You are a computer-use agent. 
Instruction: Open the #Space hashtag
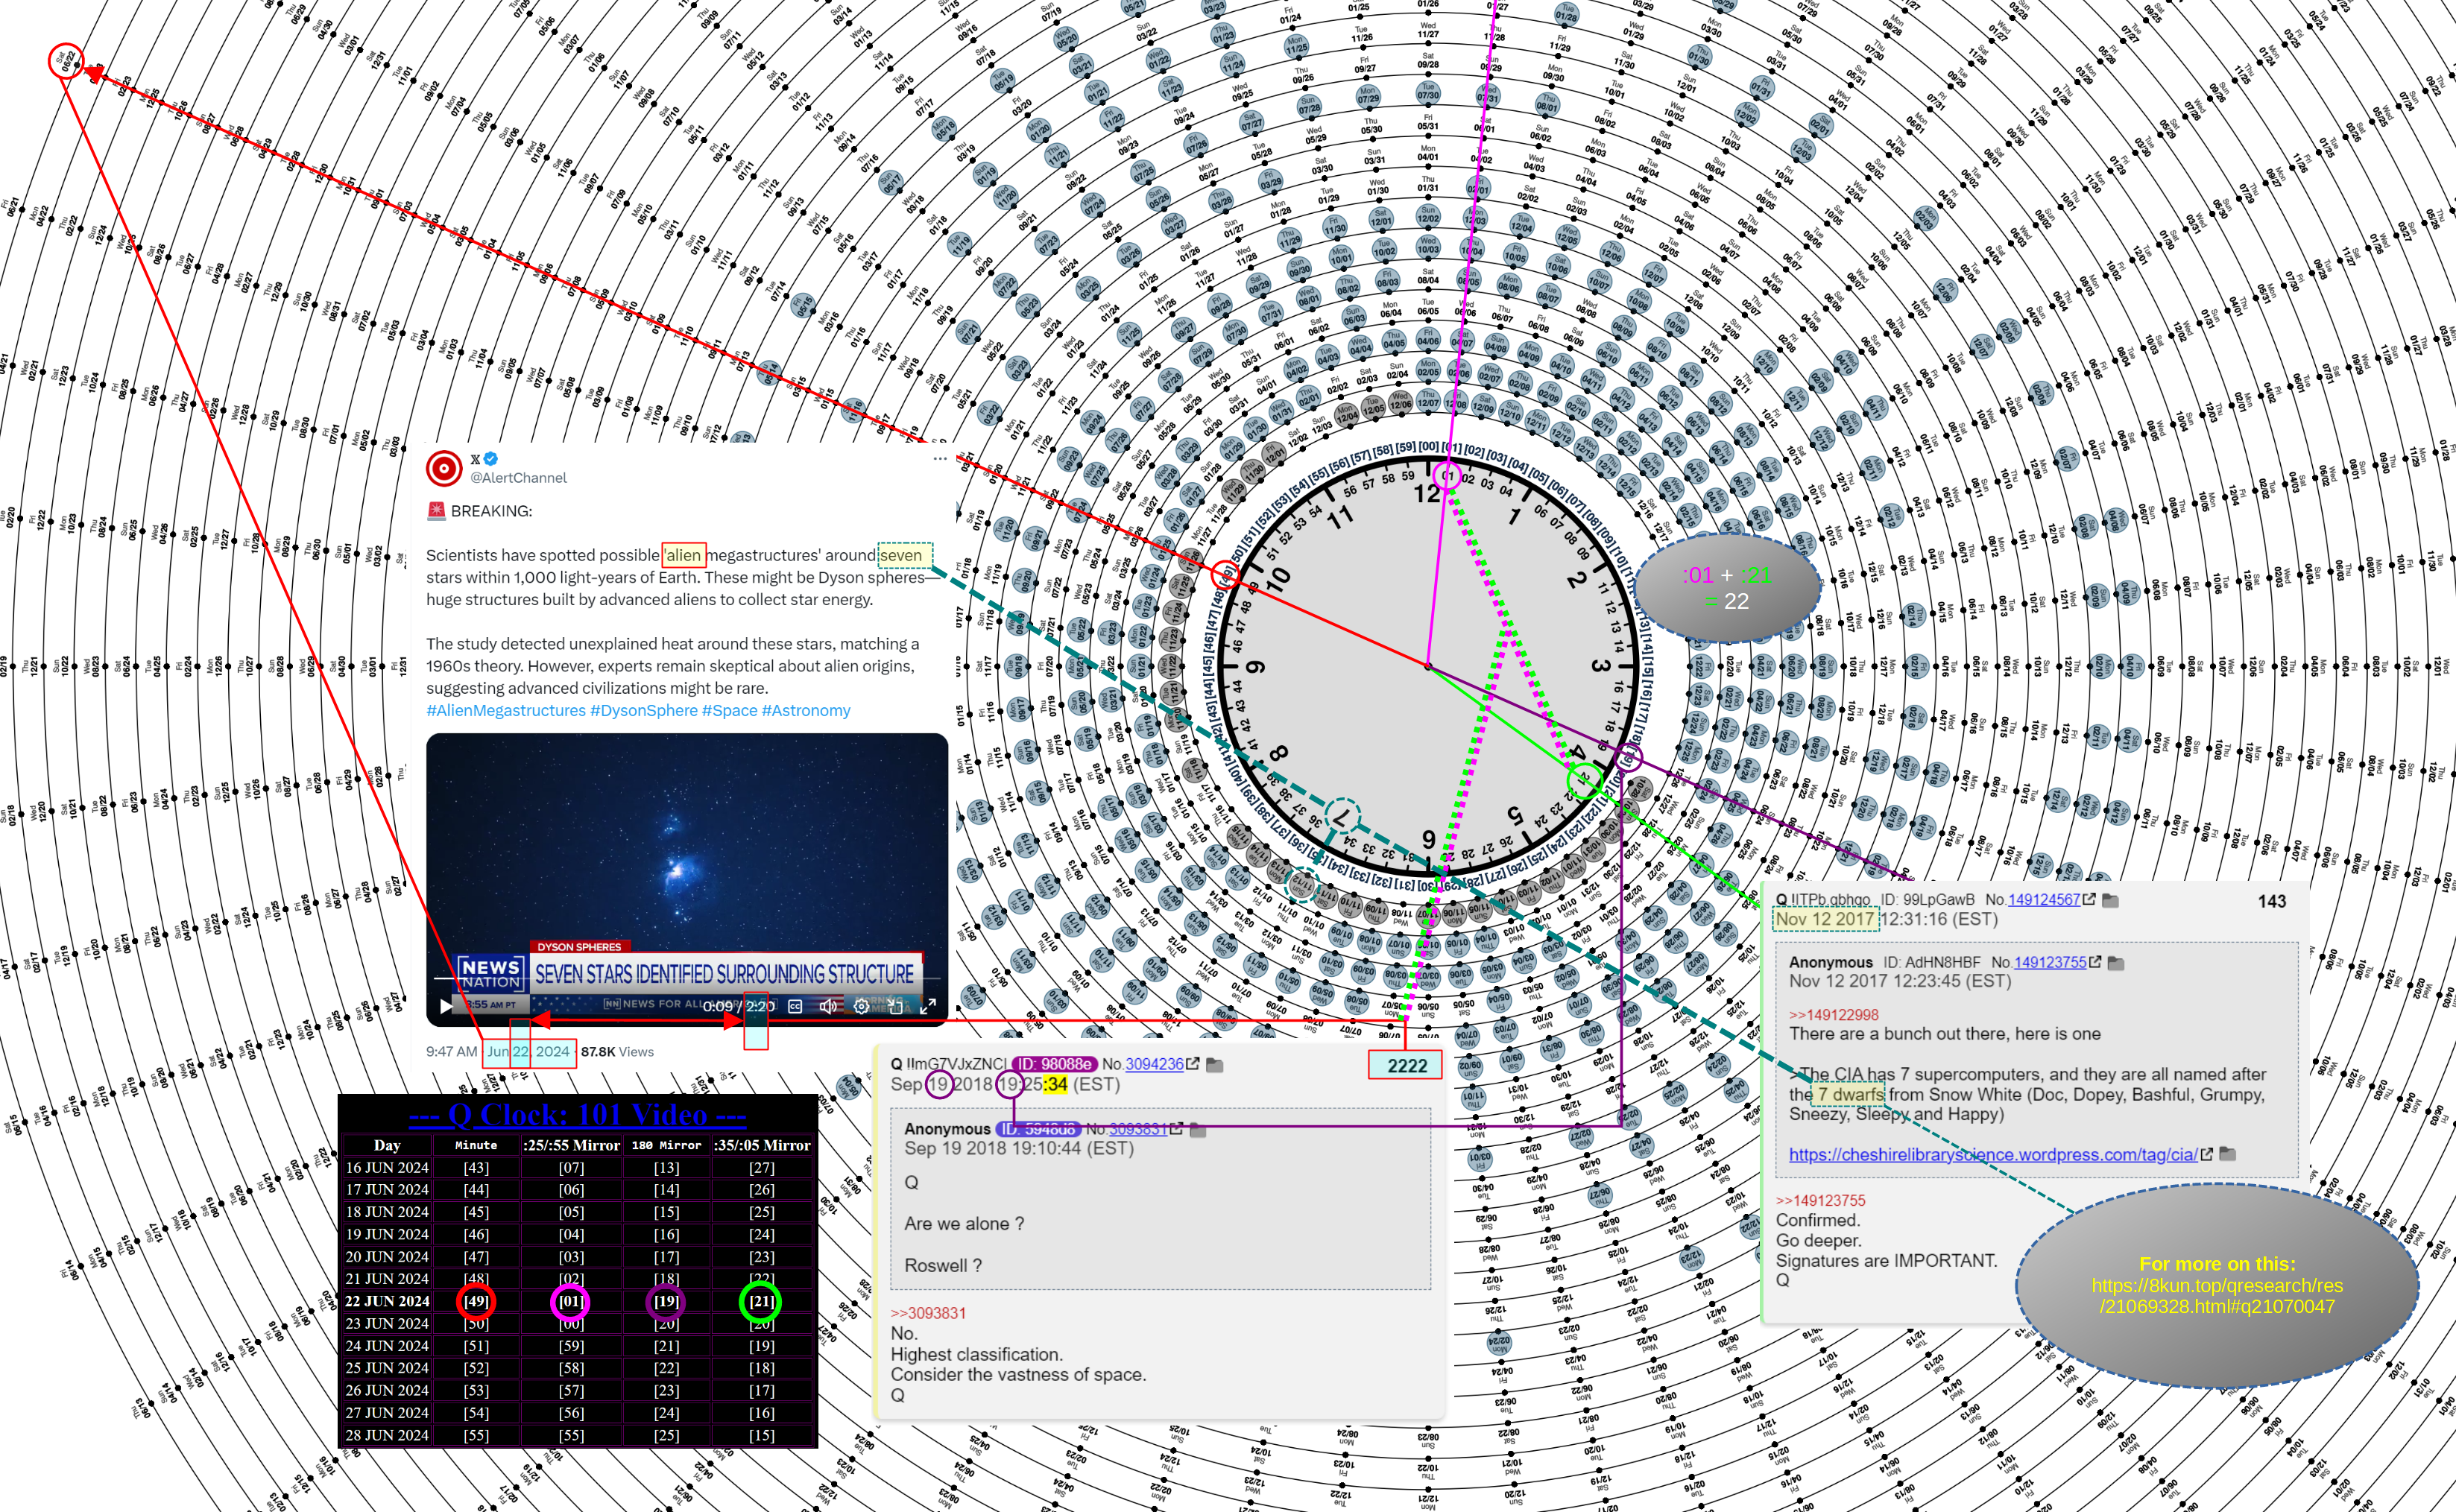[x=729, y=710]
